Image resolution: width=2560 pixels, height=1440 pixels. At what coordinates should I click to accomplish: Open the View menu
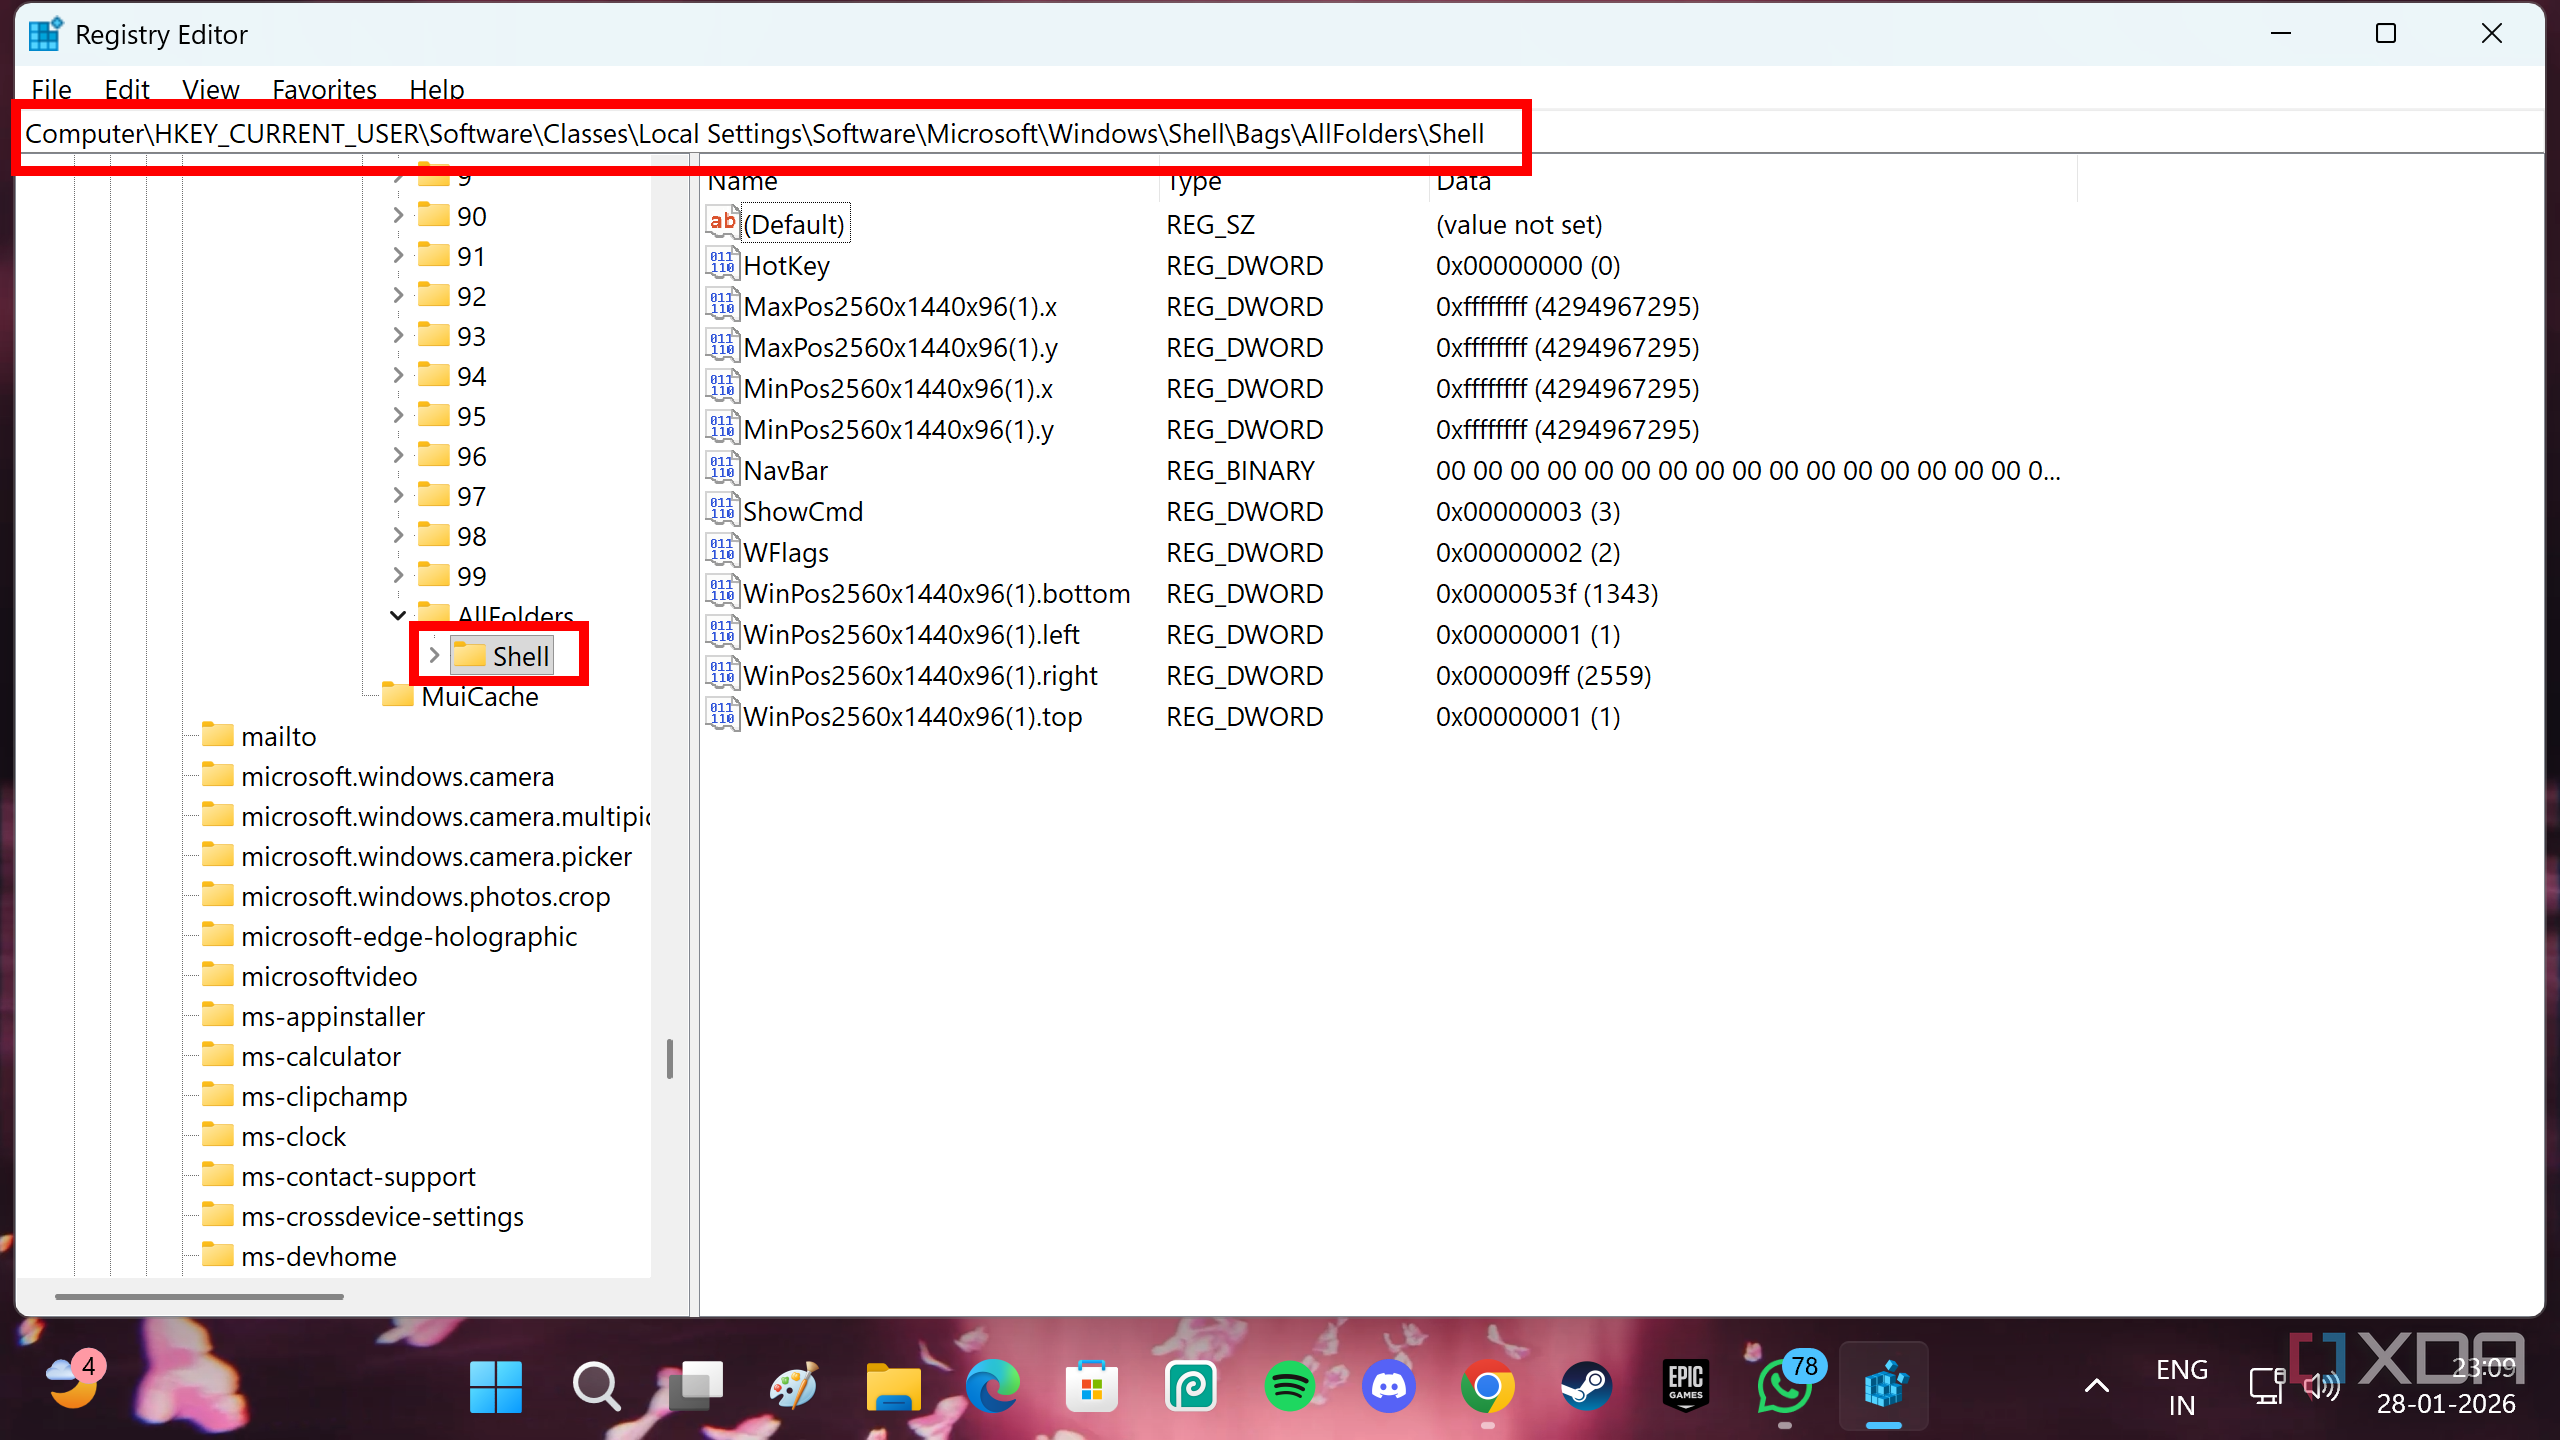coord(210,89)
